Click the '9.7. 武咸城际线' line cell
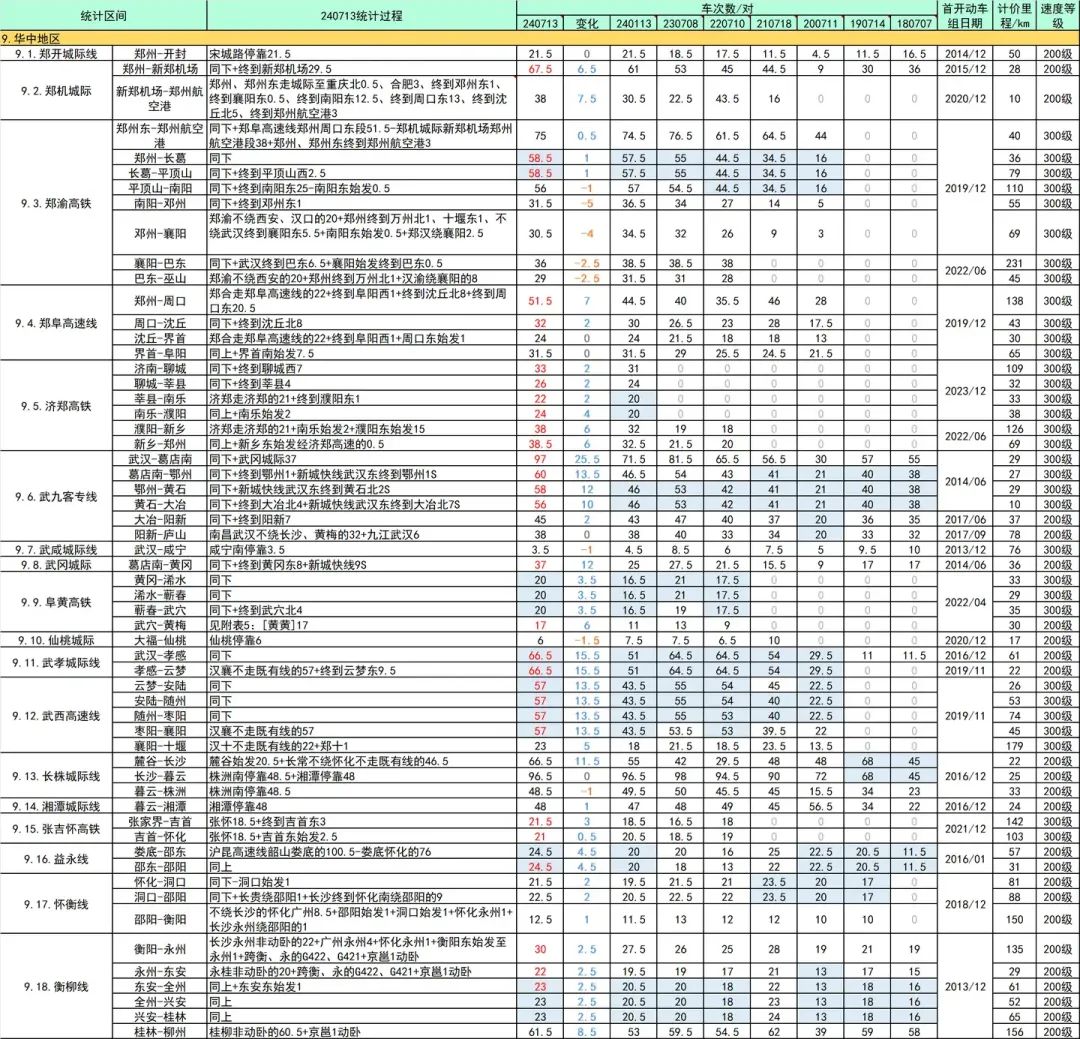1080x1039 pixels. pyautogui.click(x=56, y=550)
